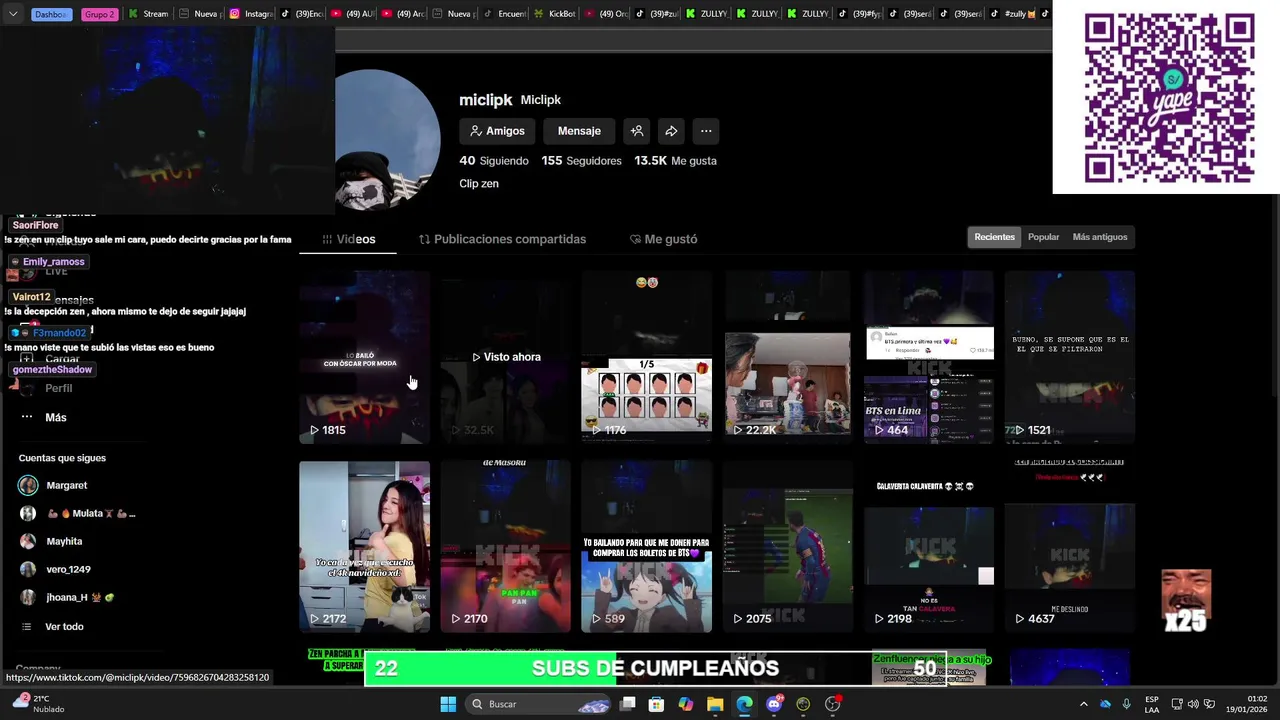Switch to the Instagram browser tab
The image size is (1280, 720).
[251, 14]
